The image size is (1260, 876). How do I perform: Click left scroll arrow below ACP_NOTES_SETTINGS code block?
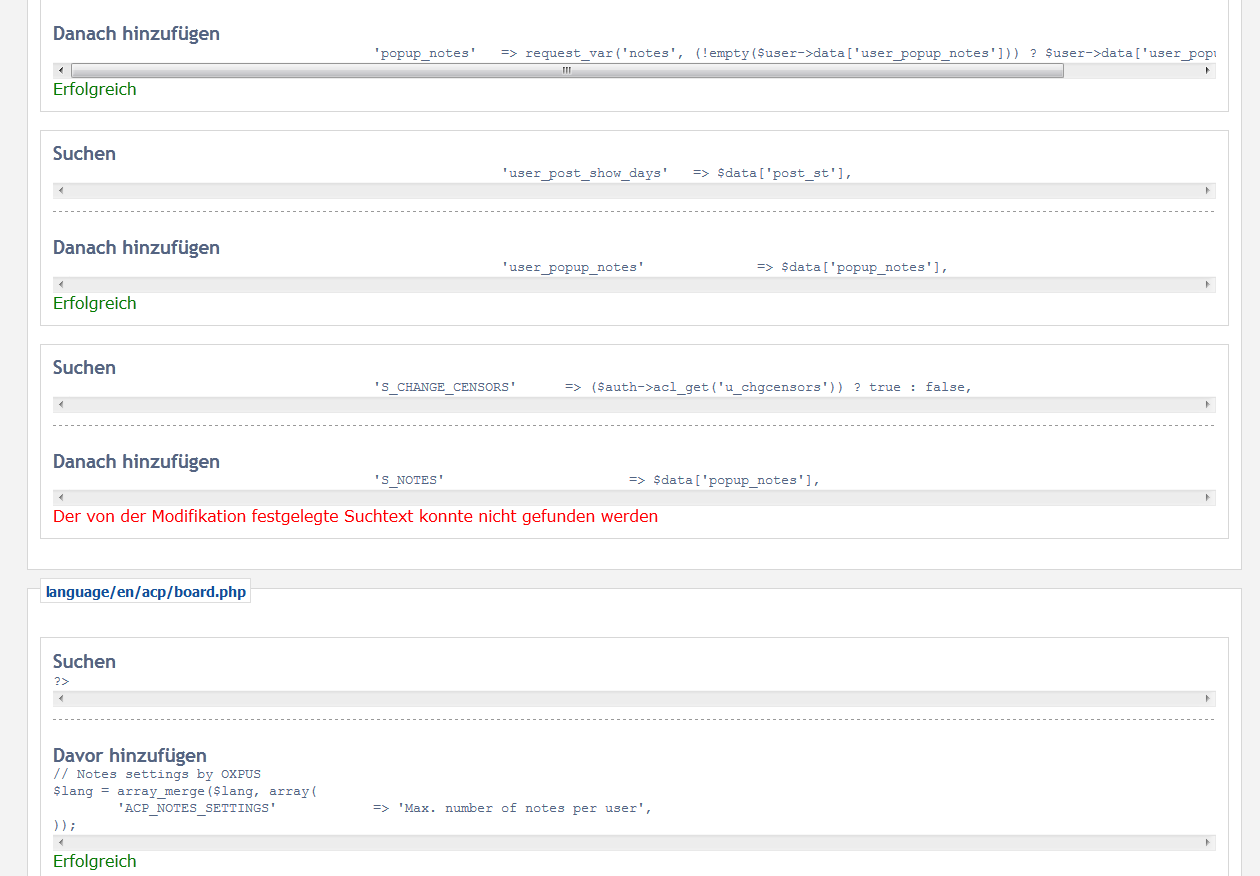61,843
